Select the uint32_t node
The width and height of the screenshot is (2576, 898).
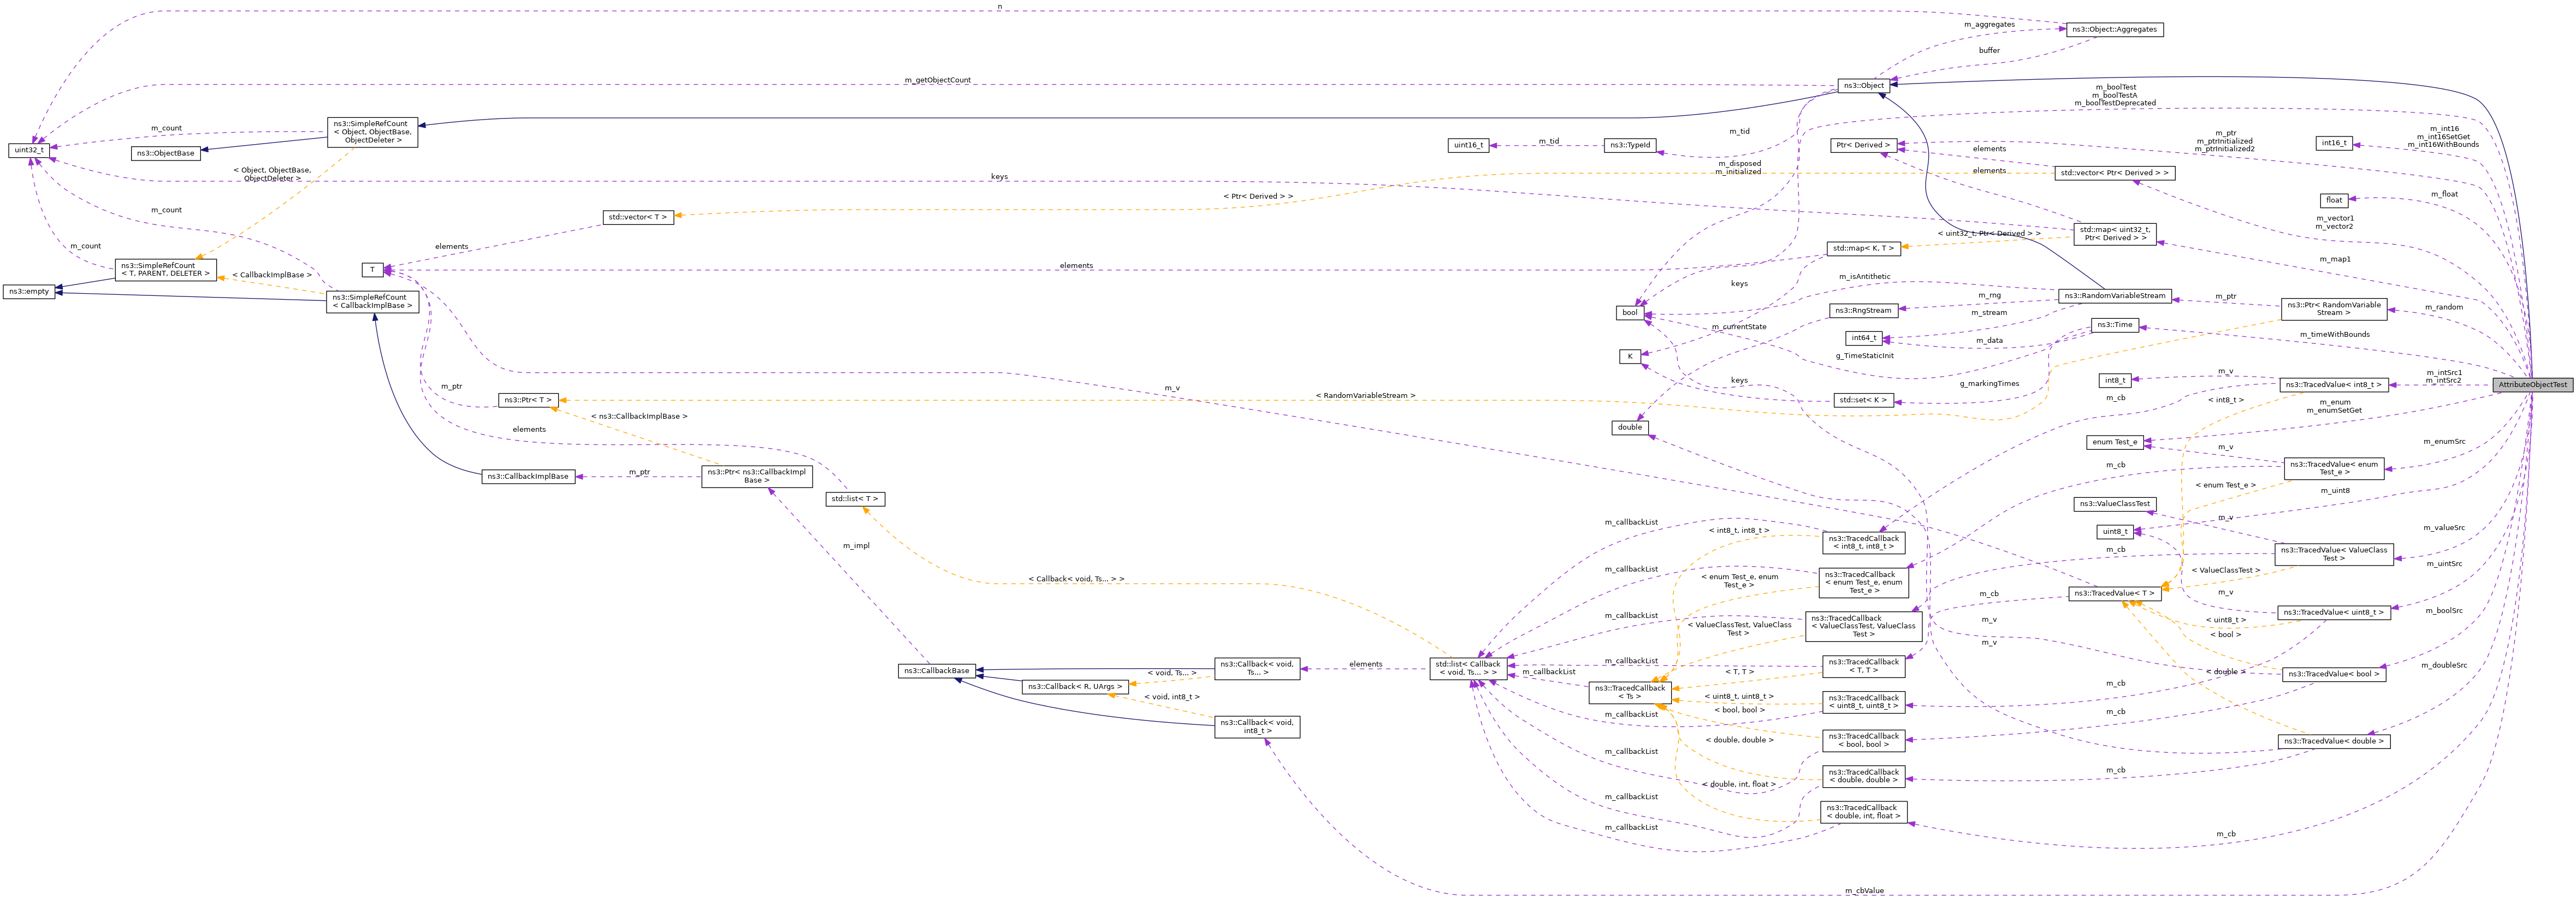coord(30,150)
